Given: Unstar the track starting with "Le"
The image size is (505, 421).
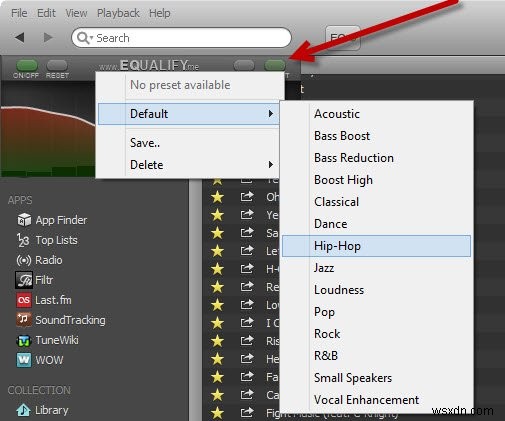Looking at the screenshot, I should (217, 251).
